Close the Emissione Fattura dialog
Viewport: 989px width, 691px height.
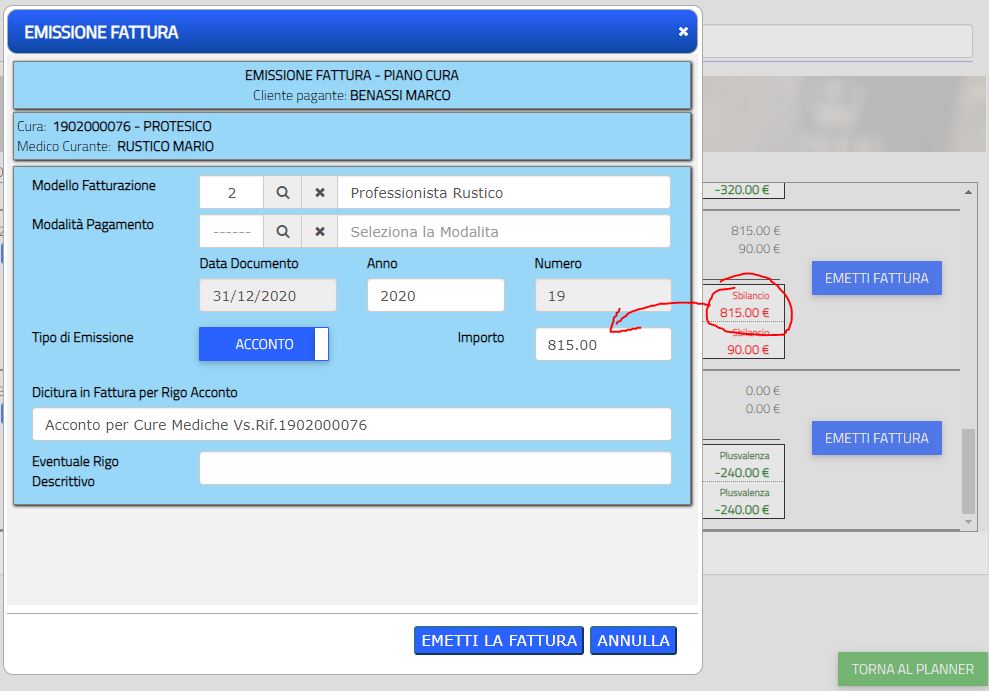tap(683, 32)
